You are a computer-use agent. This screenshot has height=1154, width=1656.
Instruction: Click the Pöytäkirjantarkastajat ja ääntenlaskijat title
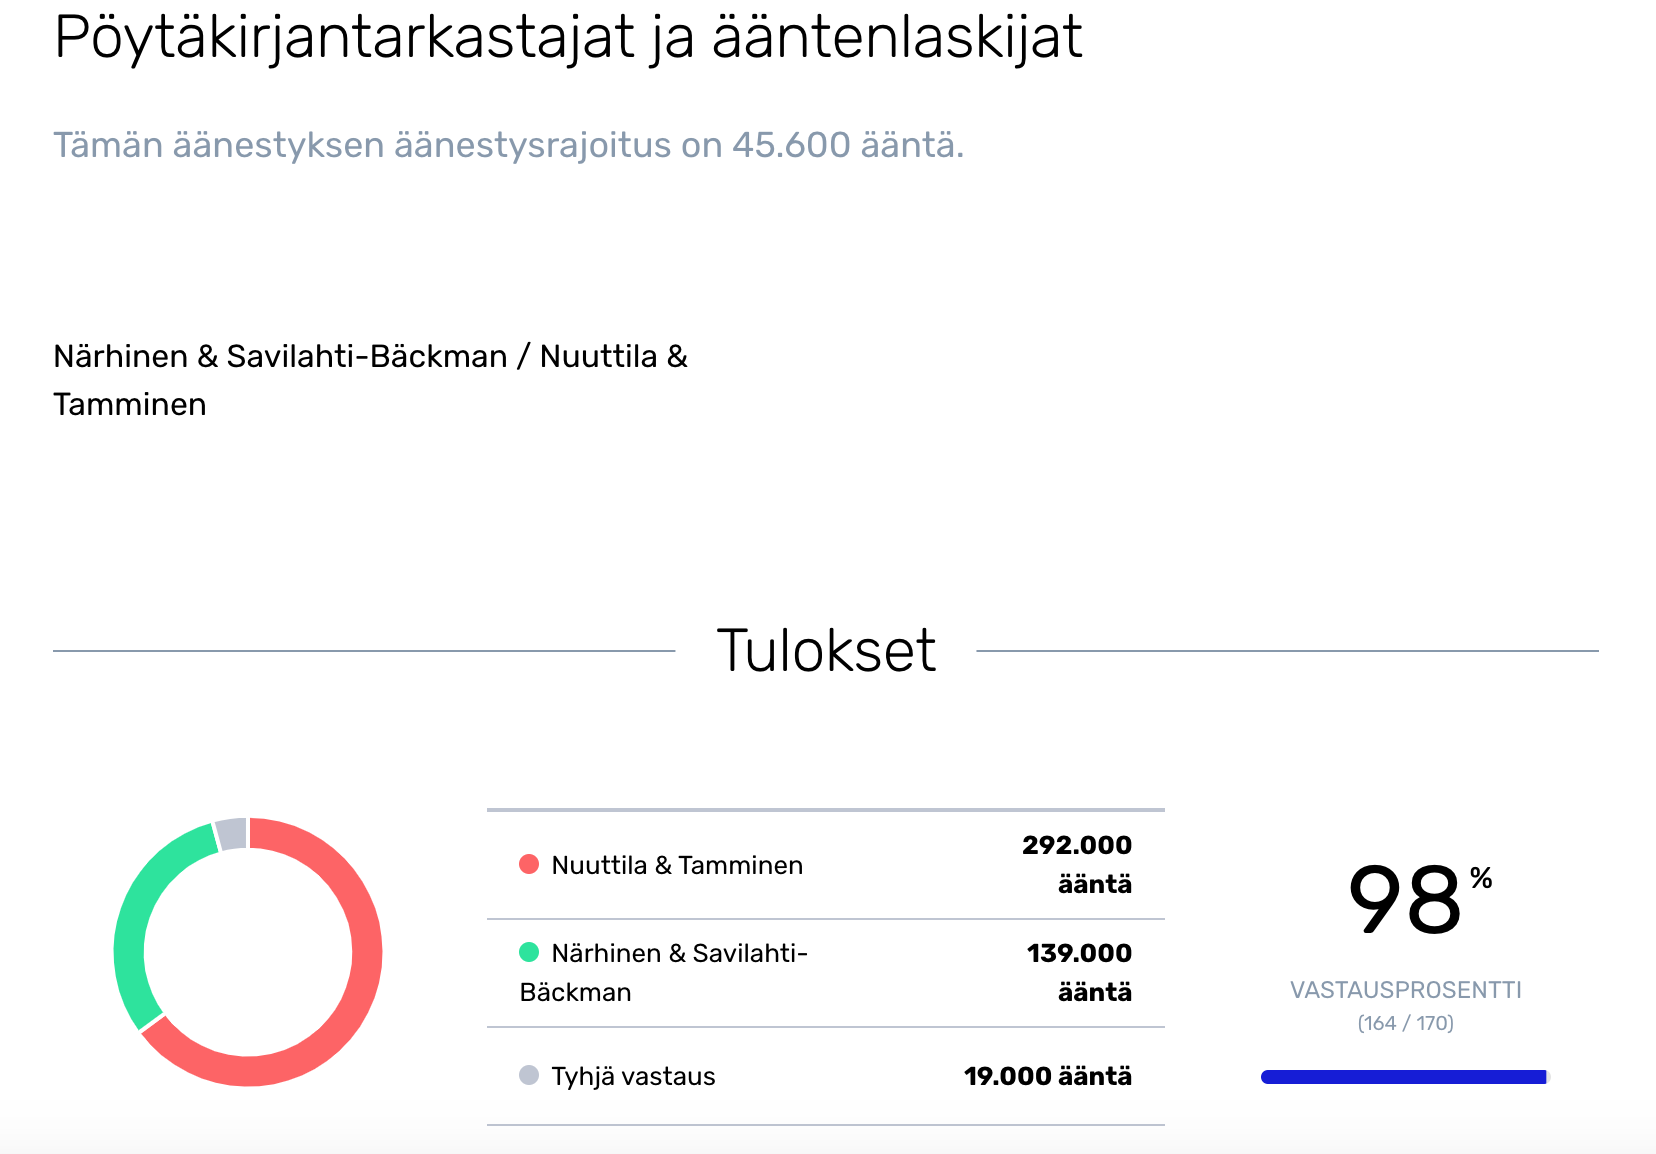pos(568,38)
